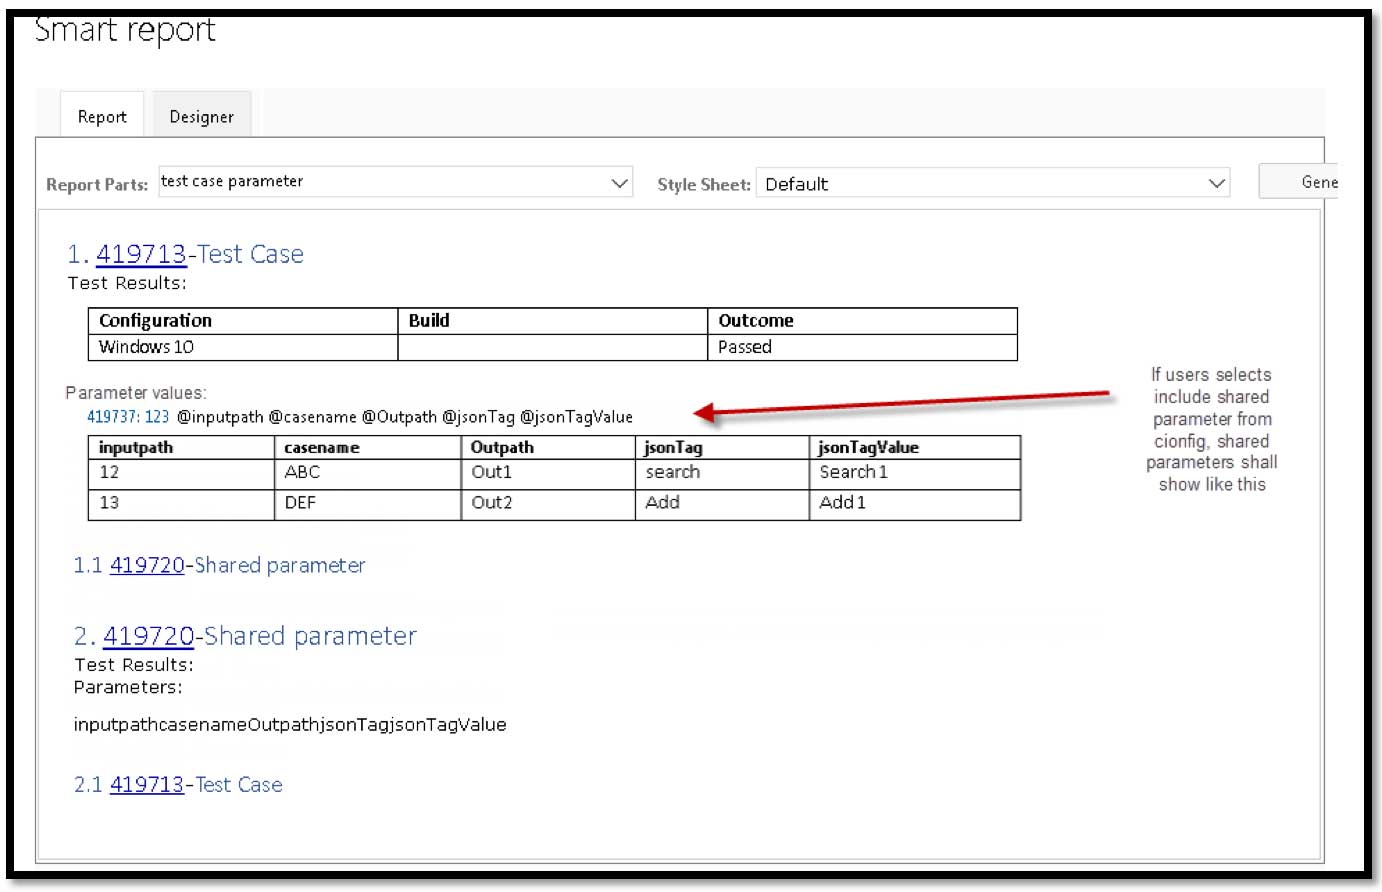Screen dimensions: 1382x892
Task: Select the DEF casename cell
Action: point(300,503)
